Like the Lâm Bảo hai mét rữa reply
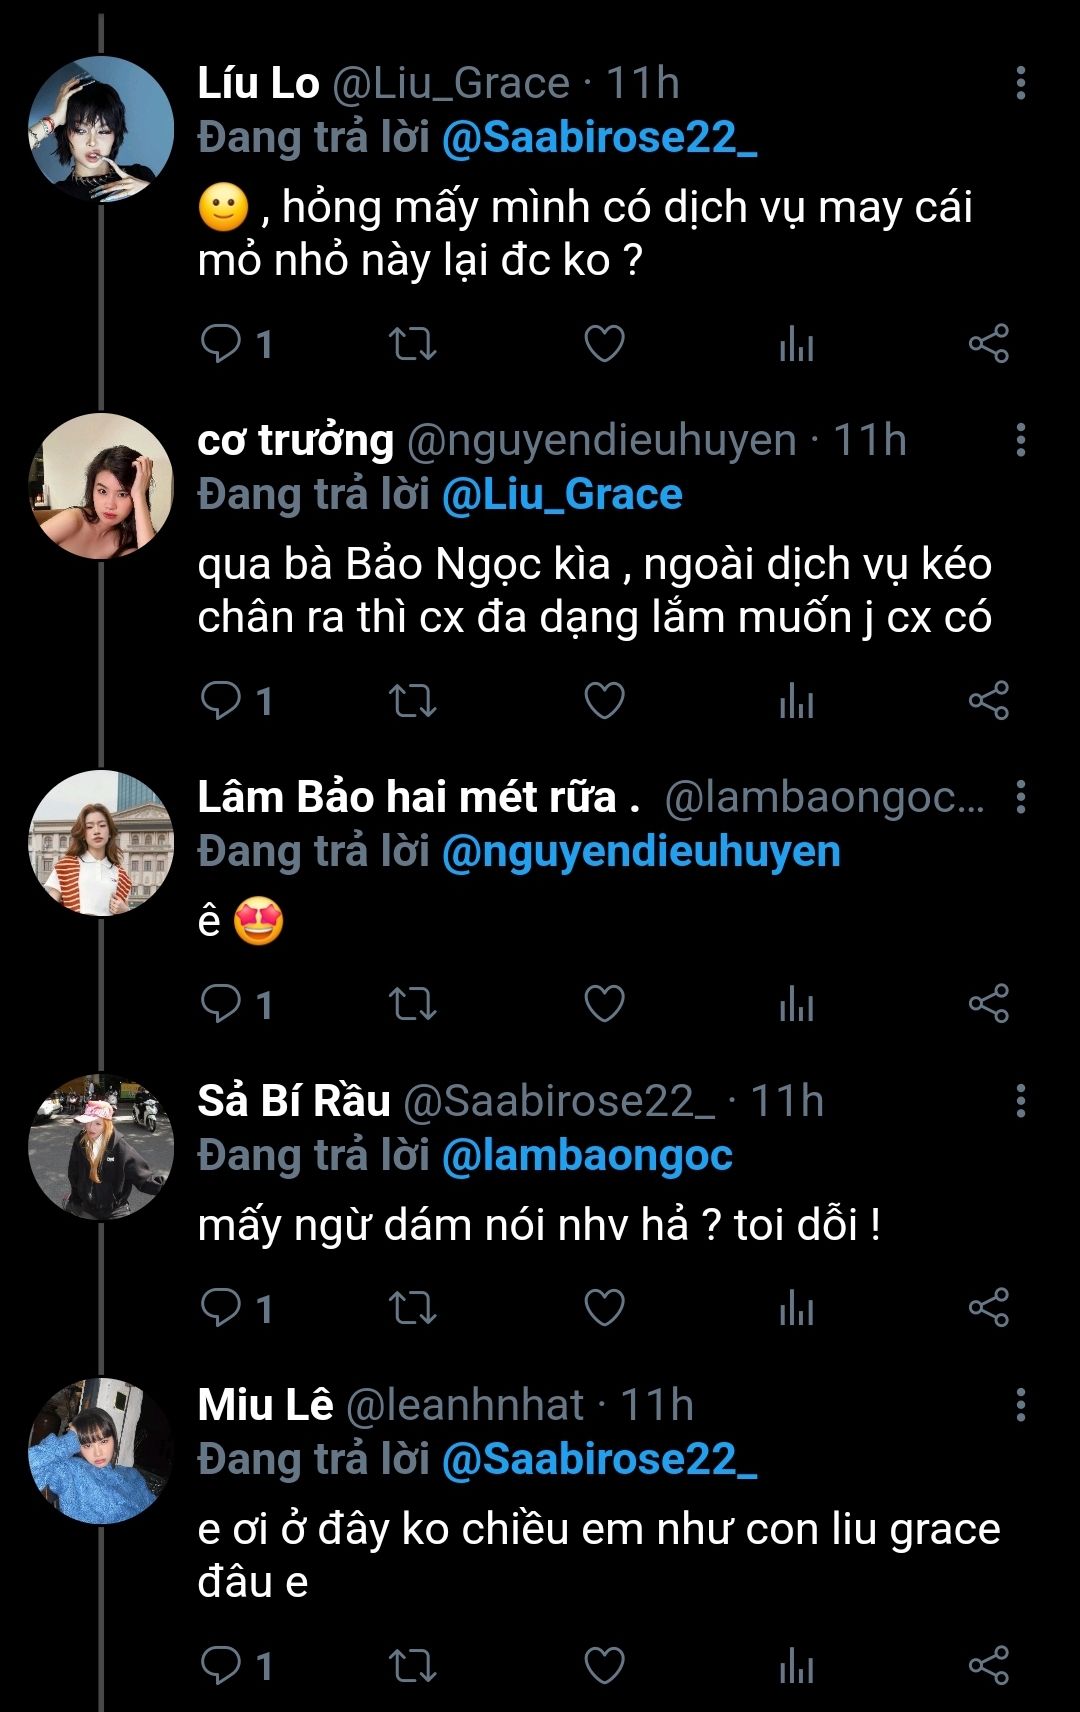The image size is (1080, 1712). click(x=604, y=1004)
